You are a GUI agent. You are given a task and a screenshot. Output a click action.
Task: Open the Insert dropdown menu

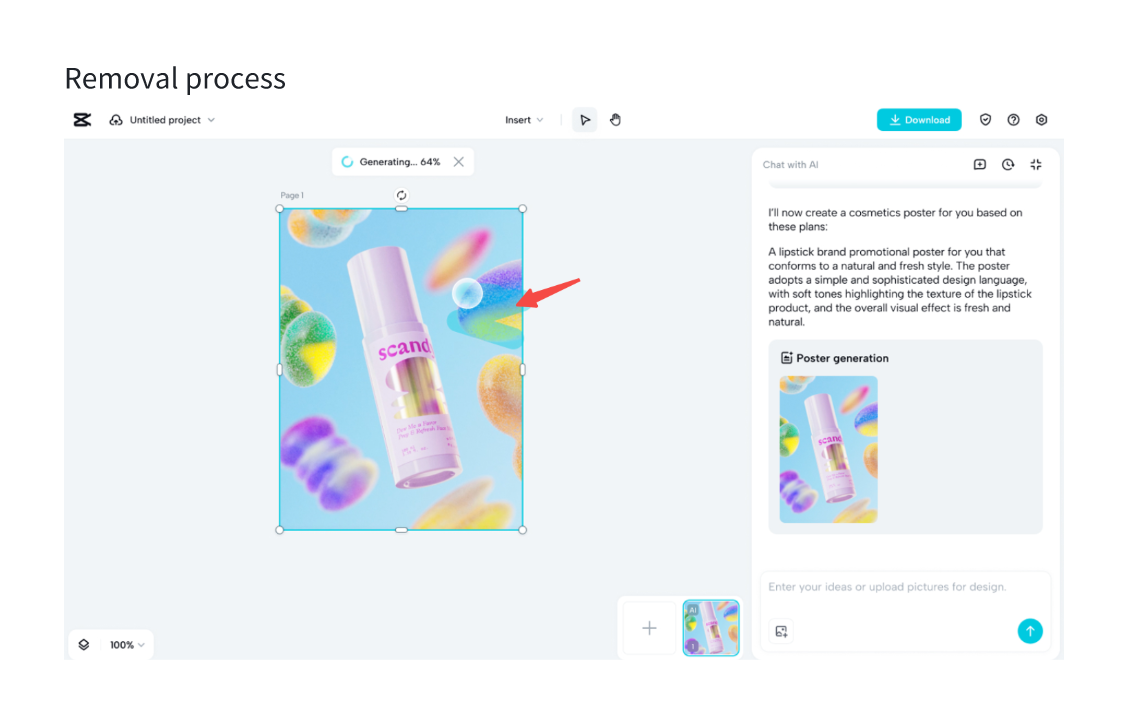pyautogui.click(x=524, y=120)
